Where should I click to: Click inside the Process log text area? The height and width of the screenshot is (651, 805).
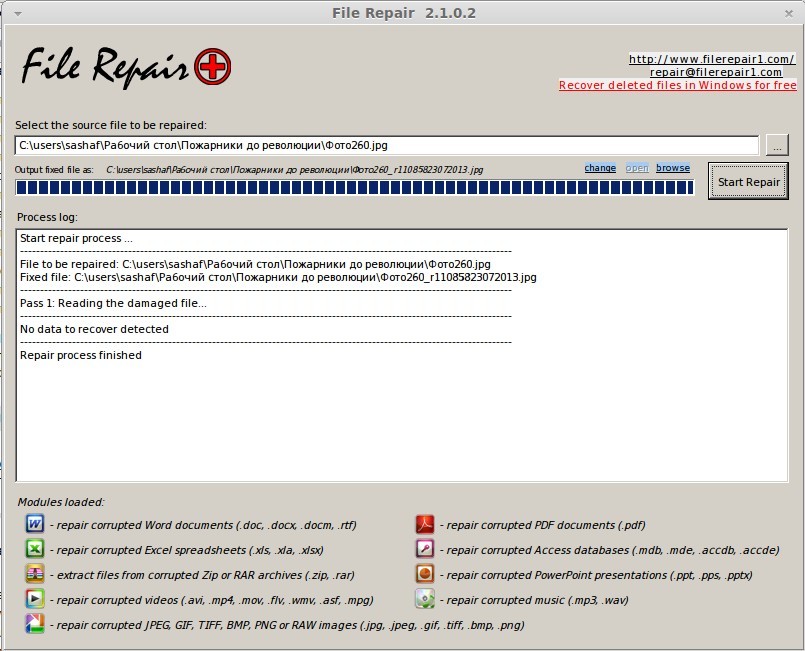[x=402, y=355]
